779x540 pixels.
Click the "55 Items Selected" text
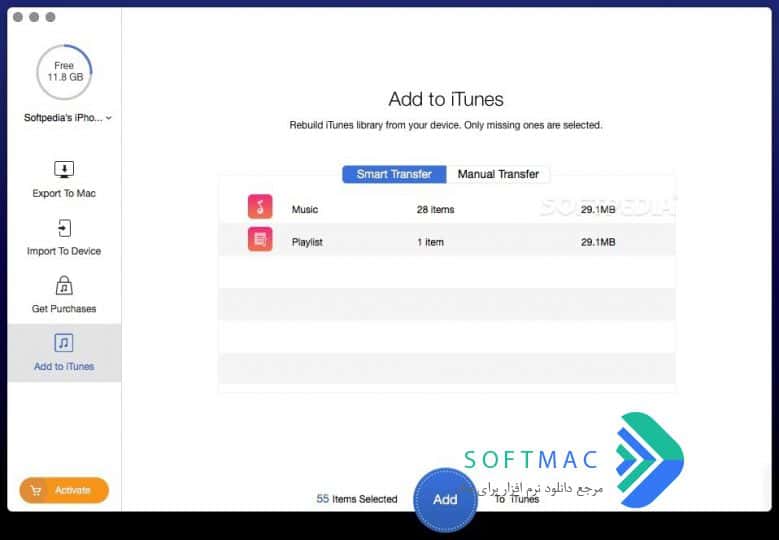357,499
